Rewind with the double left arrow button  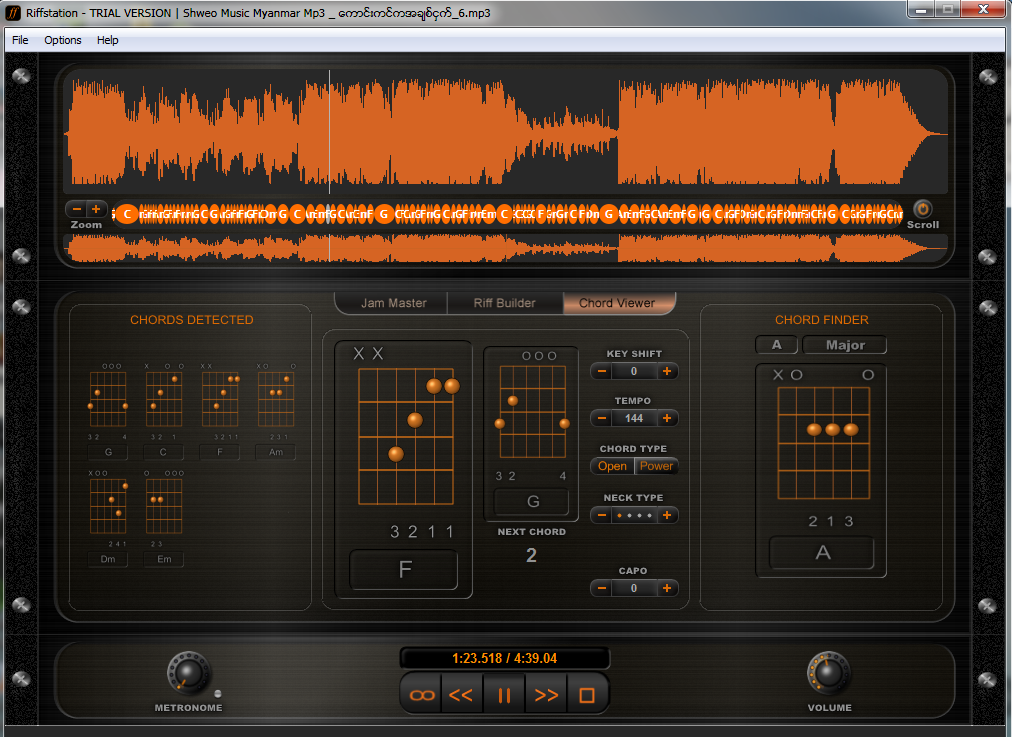pyautogui.click(x=461, y=695)
